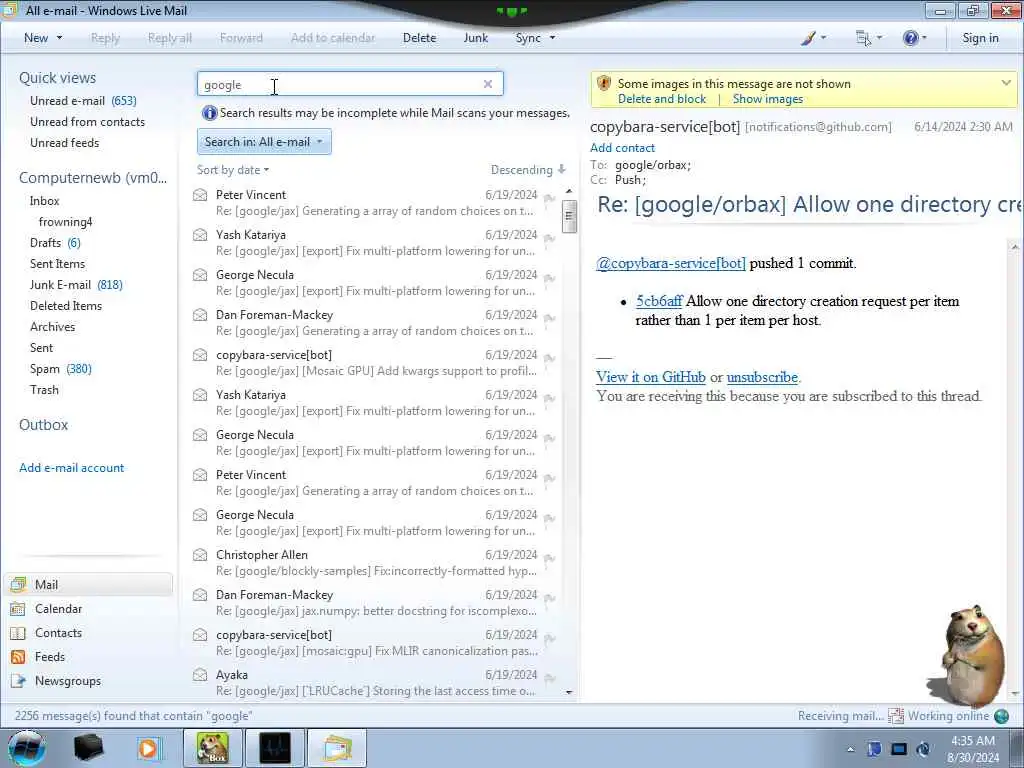This screenshot has width=1024, height=768.
Task: Click the message list scroll down arrow
Action: pyautogui.click(x=569, y=692)
